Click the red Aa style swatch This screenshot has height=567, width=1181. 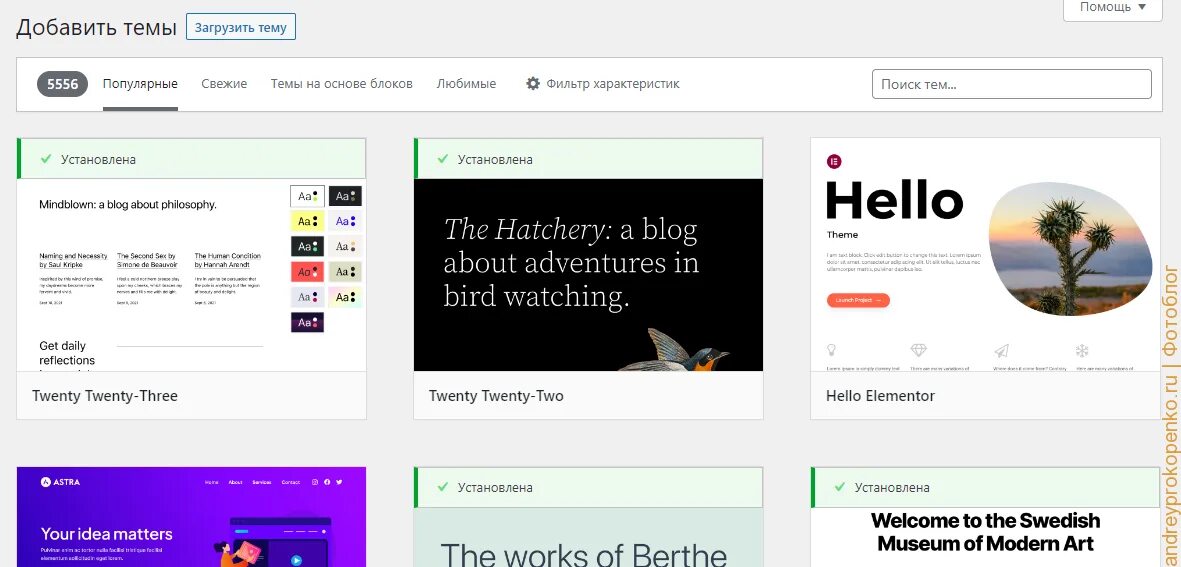[307, 272]
